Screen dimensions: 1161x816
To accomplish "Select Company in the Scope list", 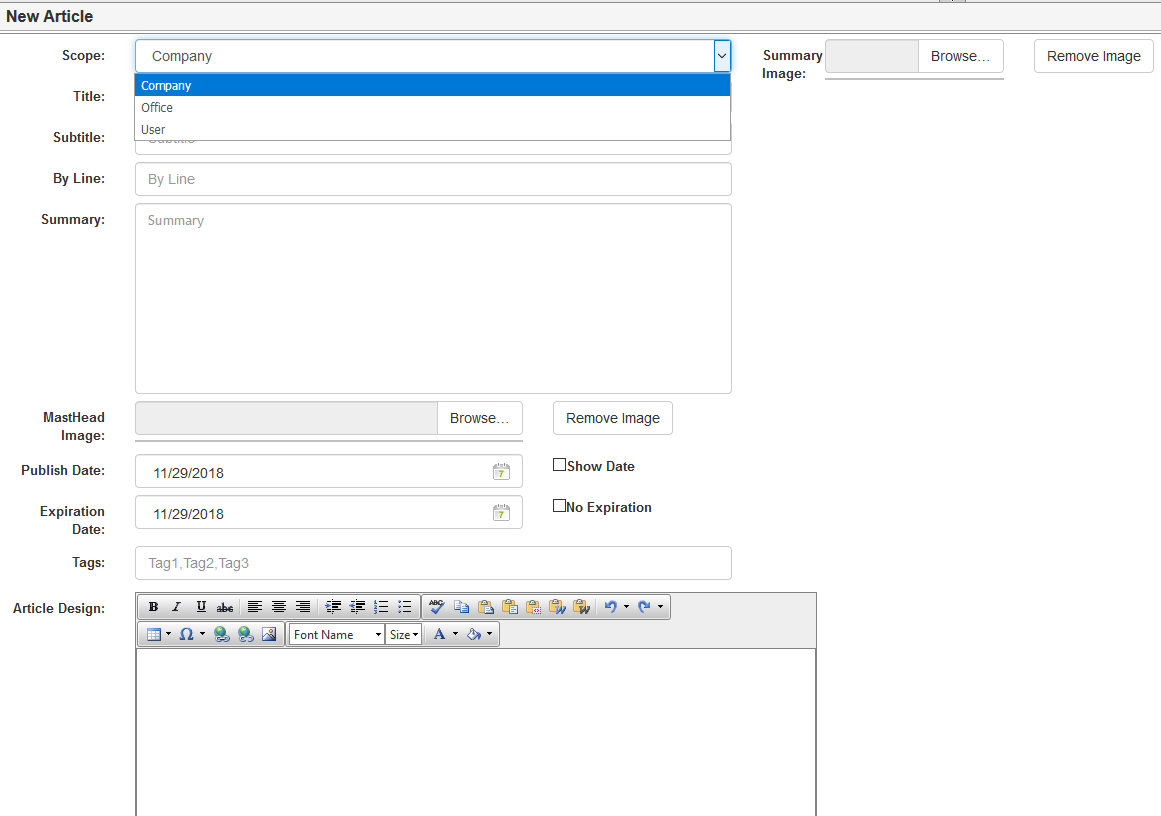I will [x=432, y=85].
